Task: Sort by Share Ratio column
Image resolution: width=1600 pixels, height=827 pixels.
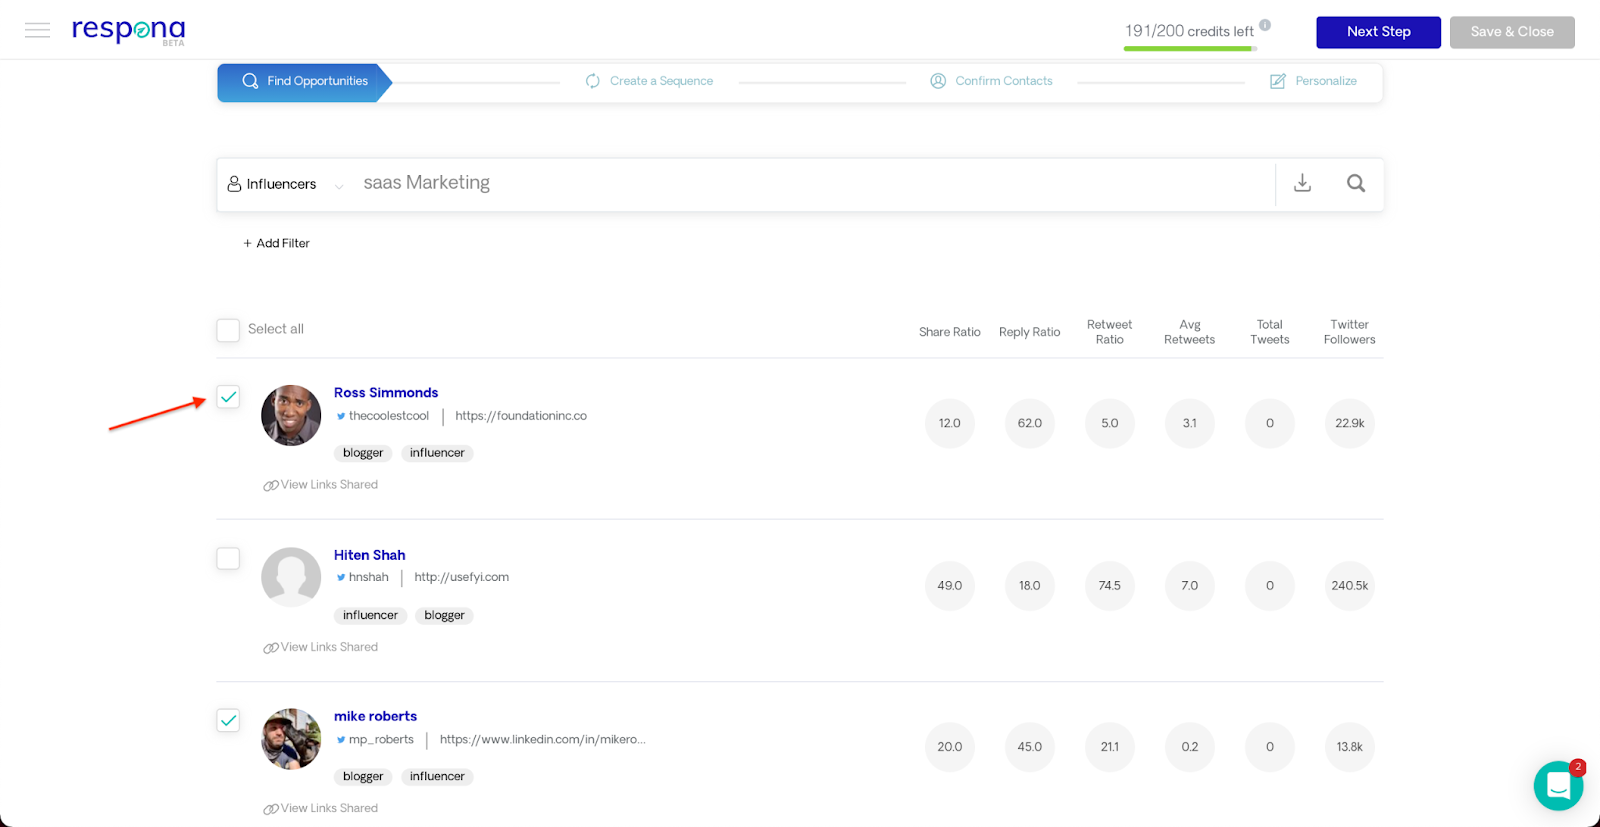Action: pyautogui.click(x=950, y=332)
